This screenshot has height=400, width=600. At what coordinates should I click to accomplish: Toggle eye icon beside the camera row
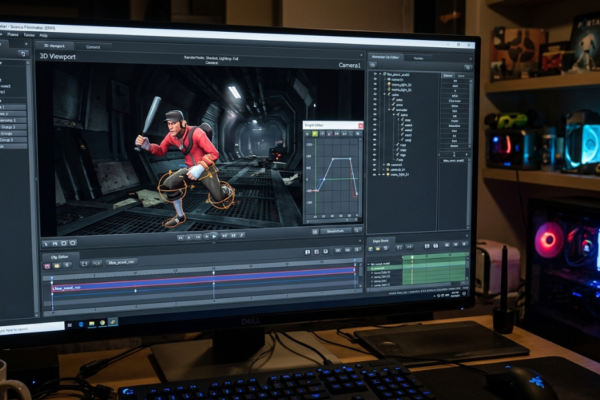click(375, 79)
